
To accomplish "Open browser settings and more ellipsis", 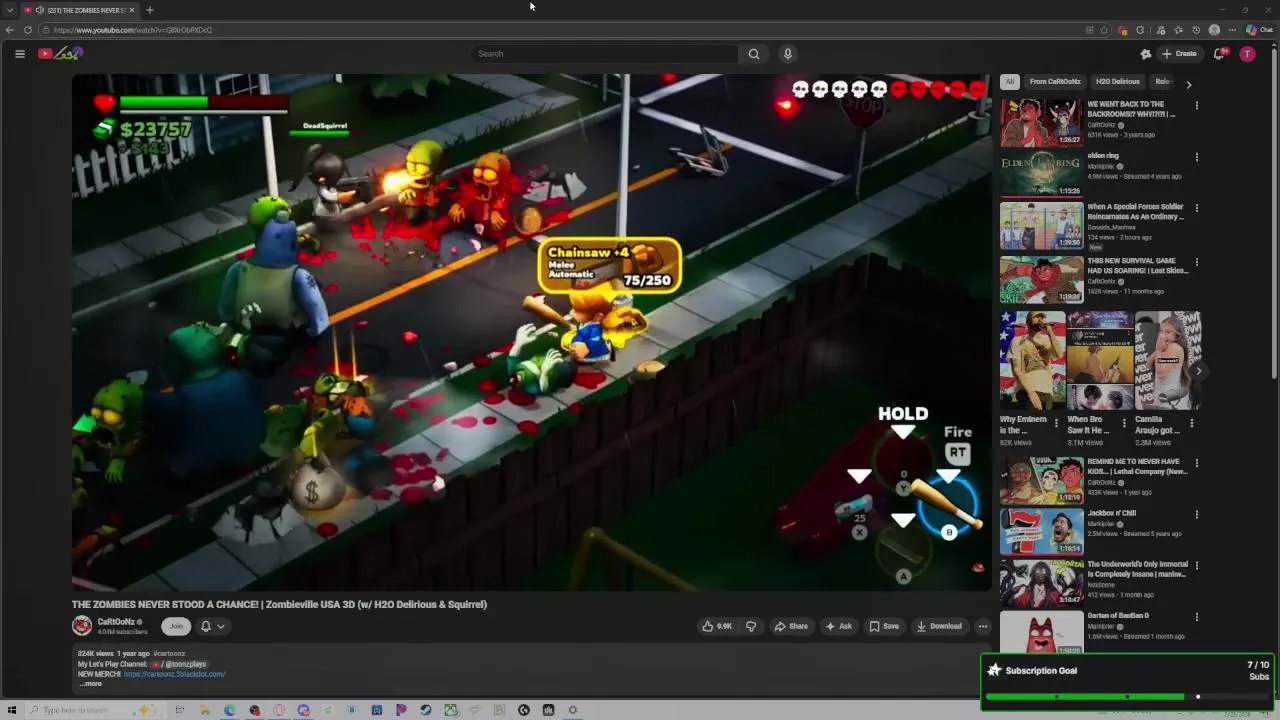I will click(1232, 30).
